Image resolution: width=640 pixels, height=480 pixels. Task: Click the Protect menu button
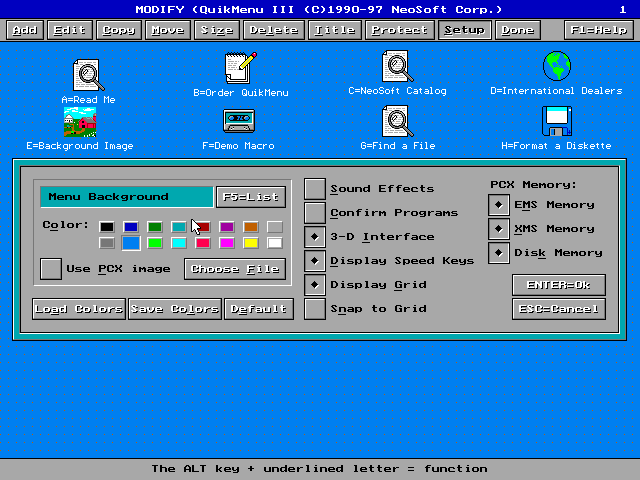[400, 30]
